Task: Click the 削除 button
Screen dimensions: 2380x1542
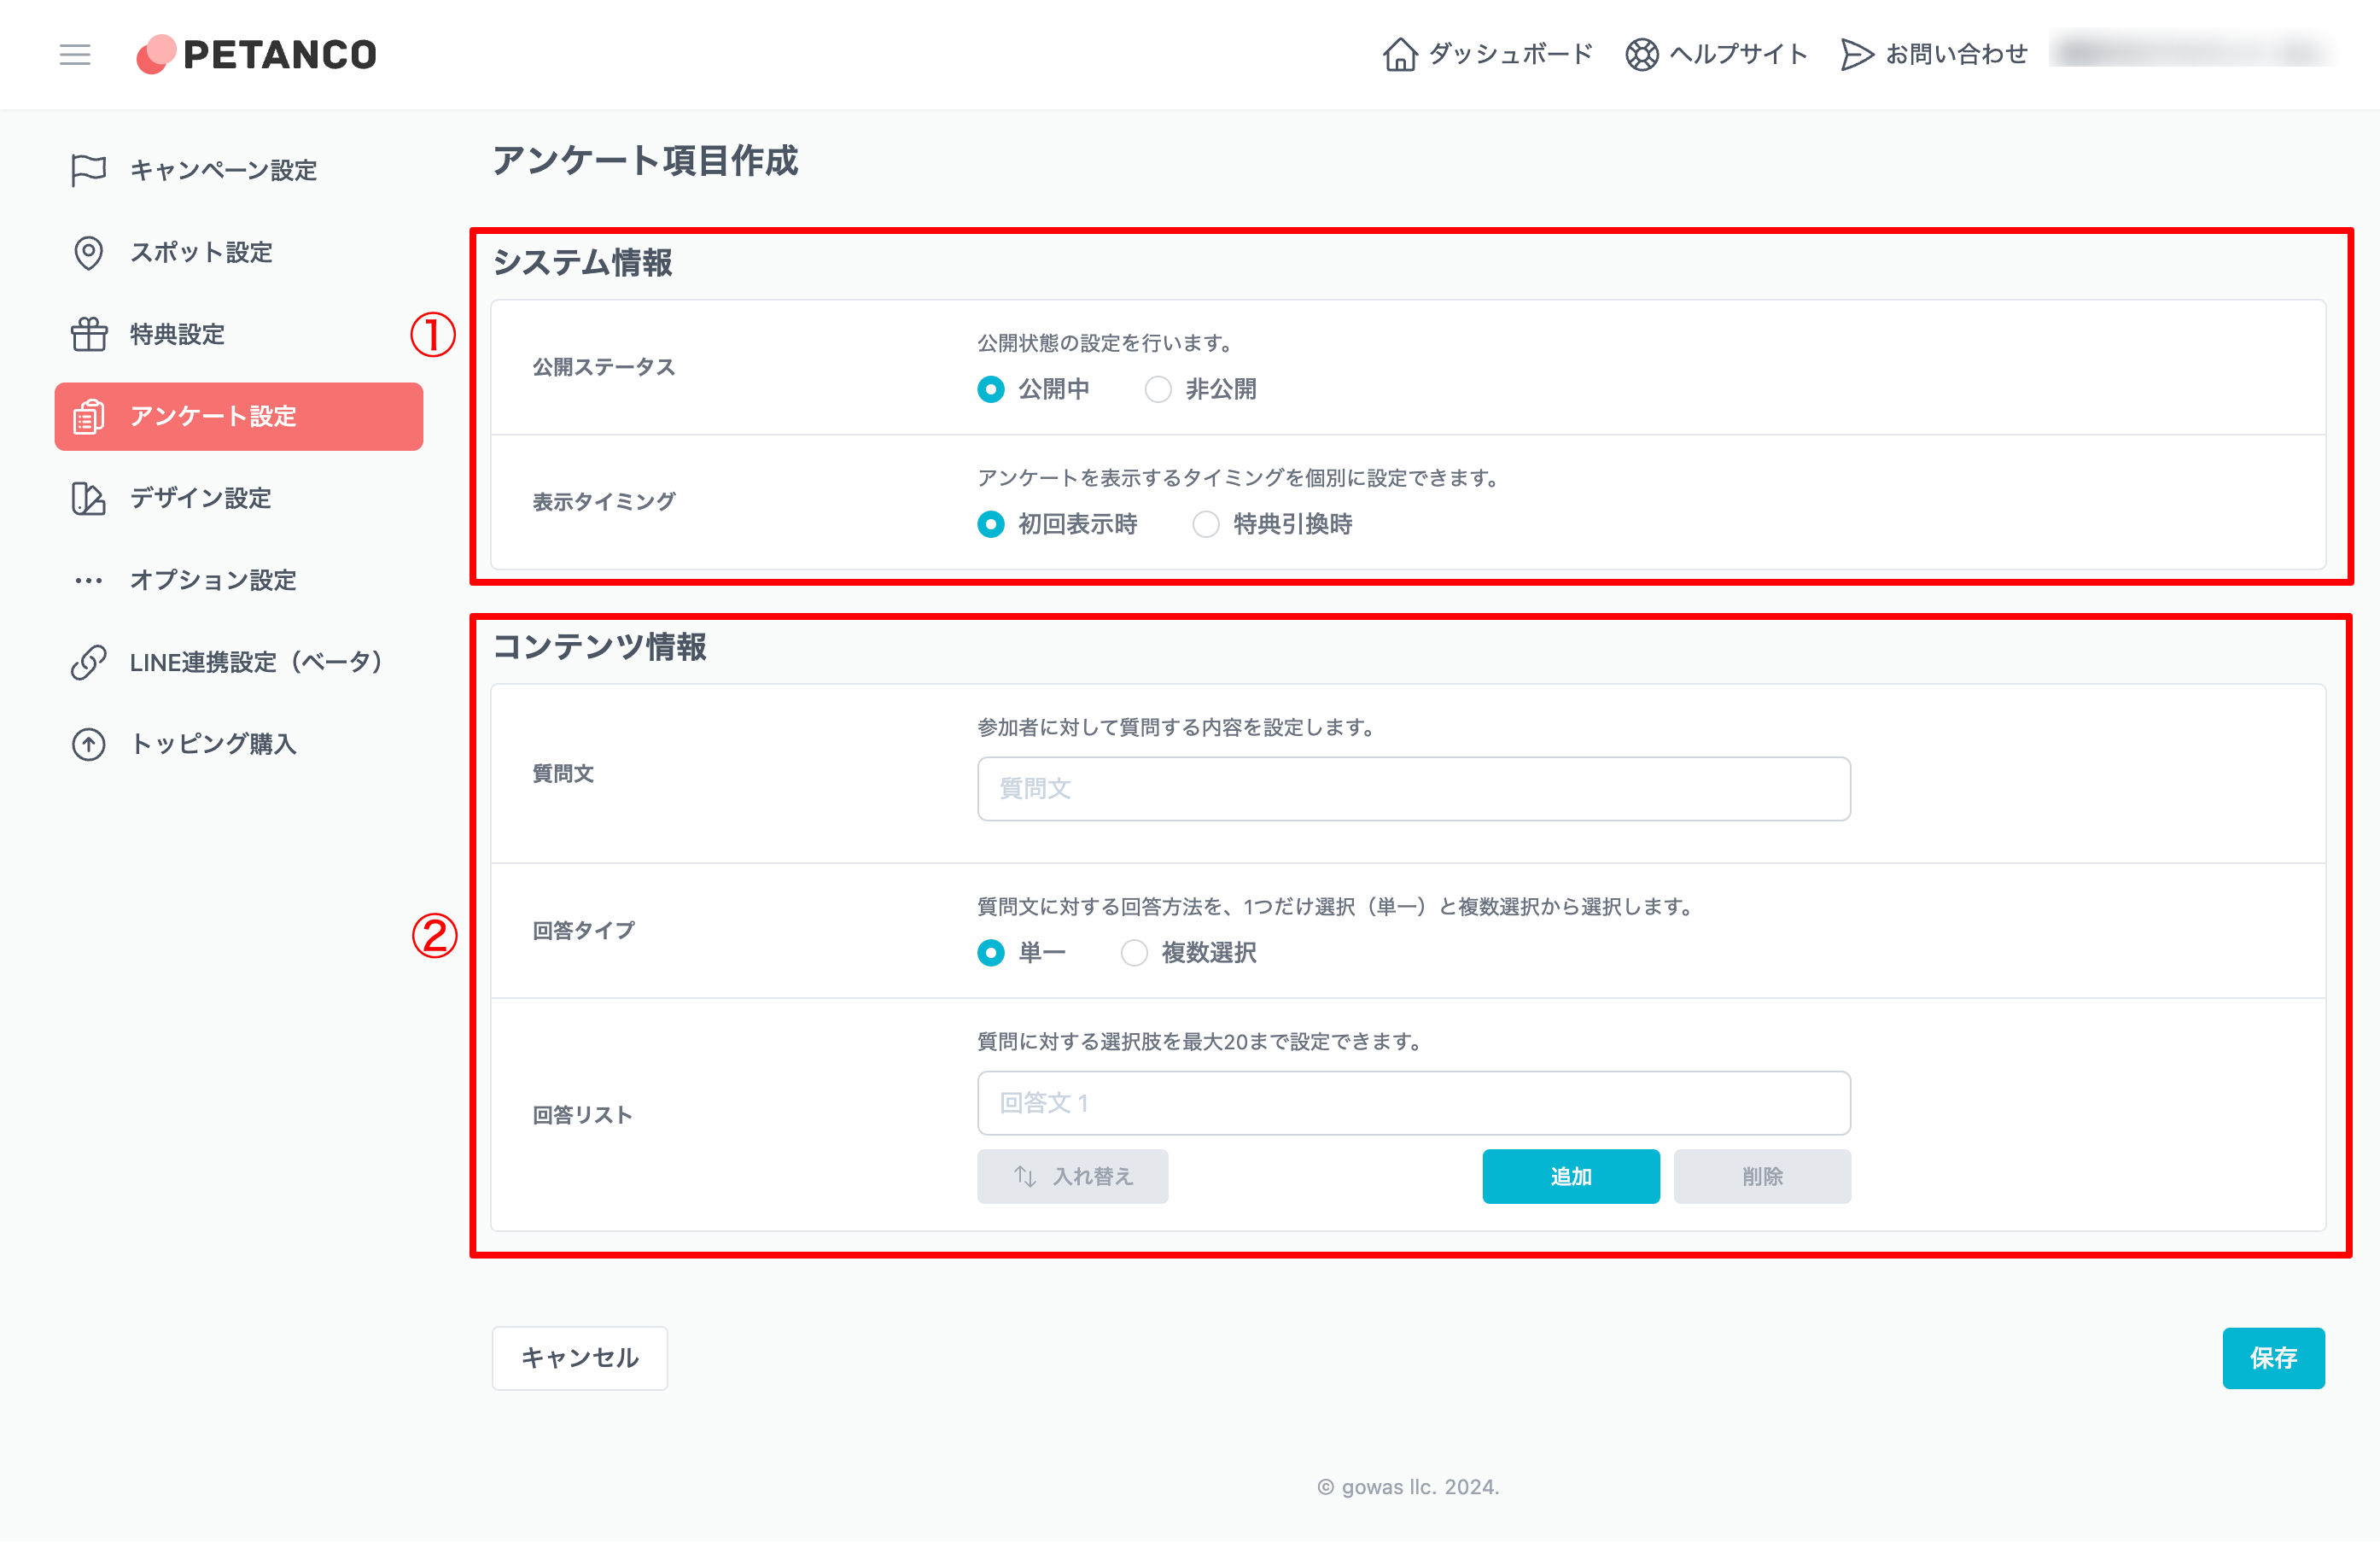Action: point(1762,1177)
